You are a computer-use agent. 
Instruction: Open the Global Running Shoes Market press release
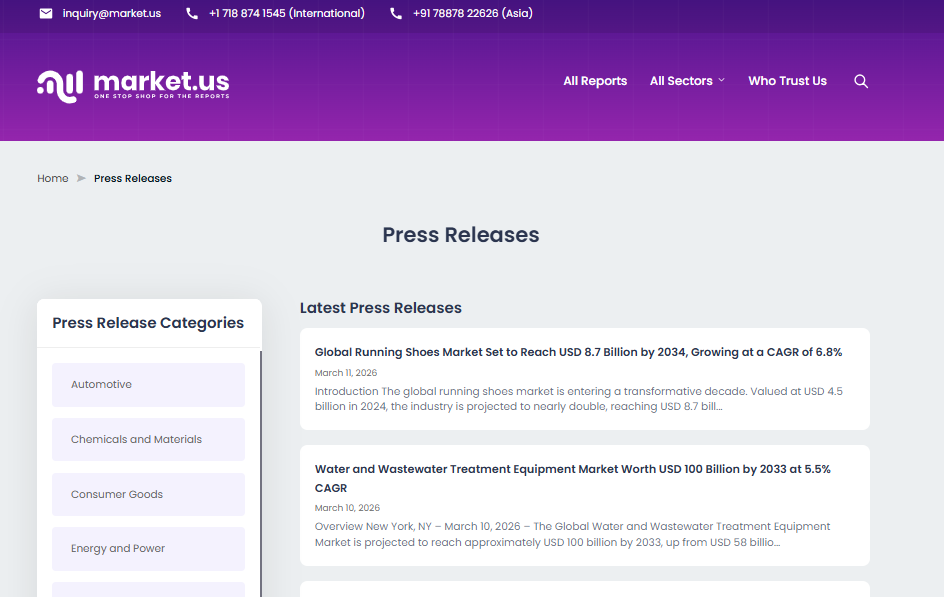578,352
